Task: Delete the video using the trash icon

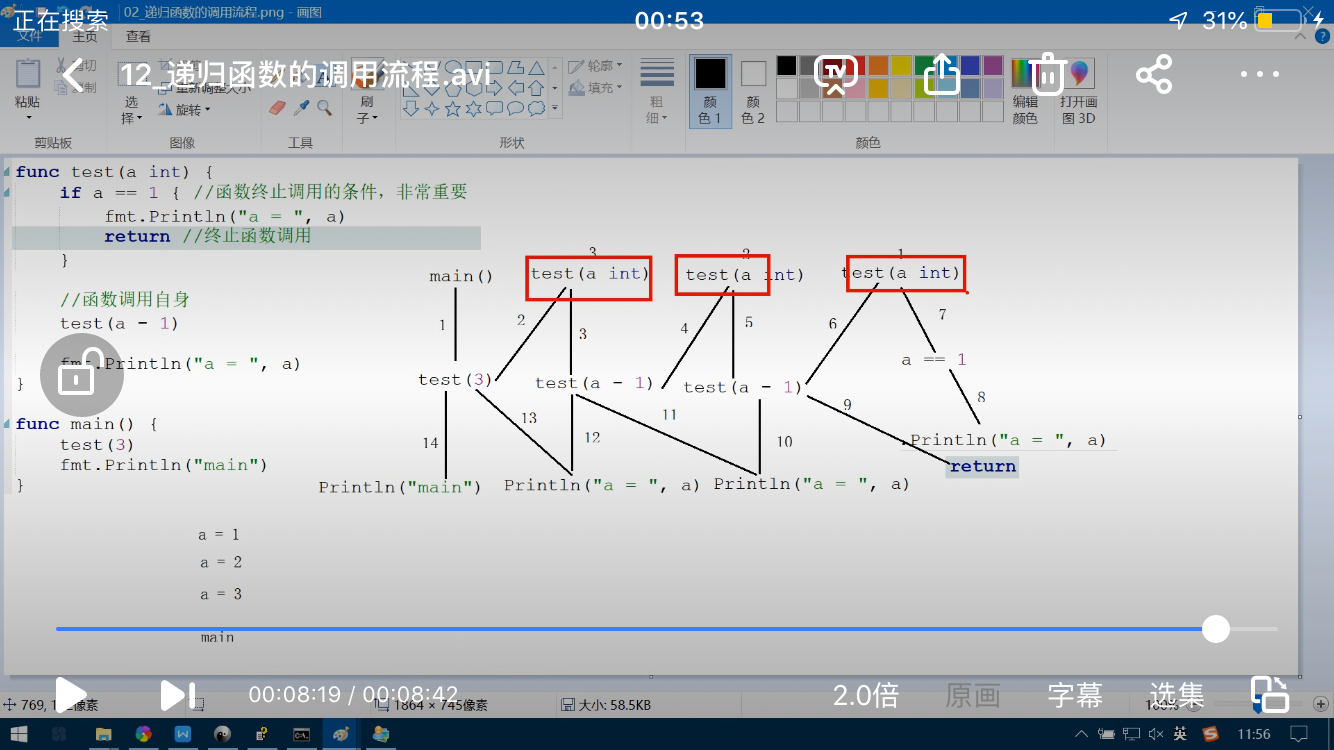Action: [x=1047, y=73]
